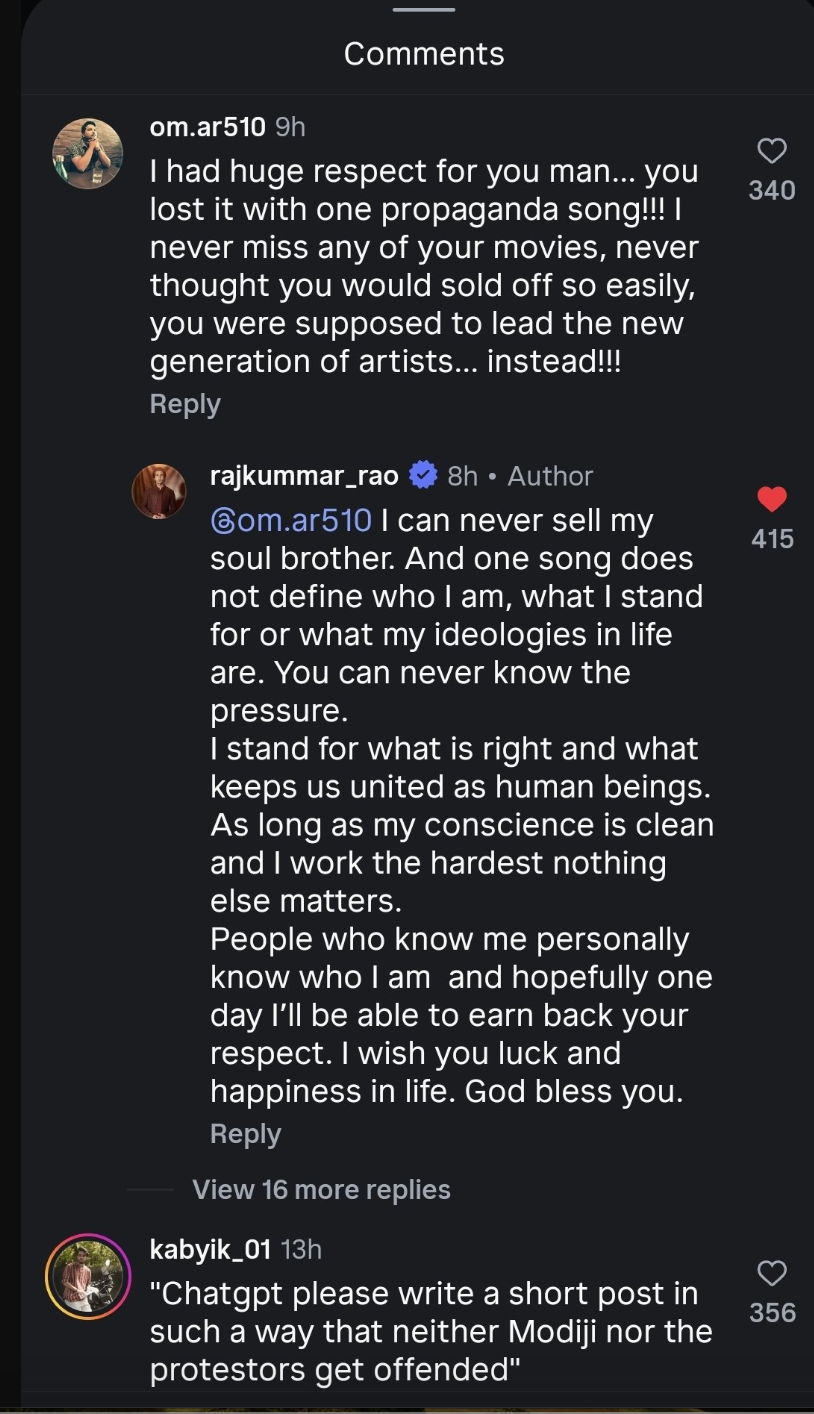Viewport: 814px width, 1414px height.
Task: Tap the 415 likes count
Action: tap(772, 539)
